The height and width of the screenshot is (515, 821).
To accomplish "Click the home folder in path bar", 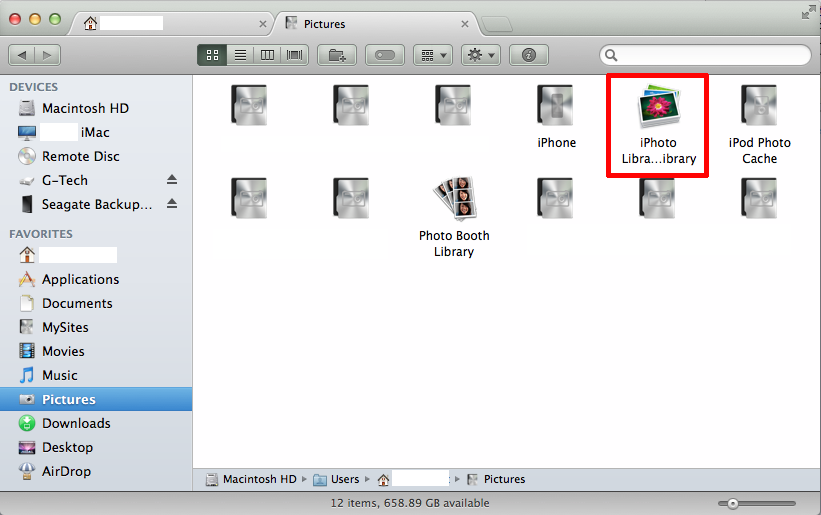I will [413, 479].
